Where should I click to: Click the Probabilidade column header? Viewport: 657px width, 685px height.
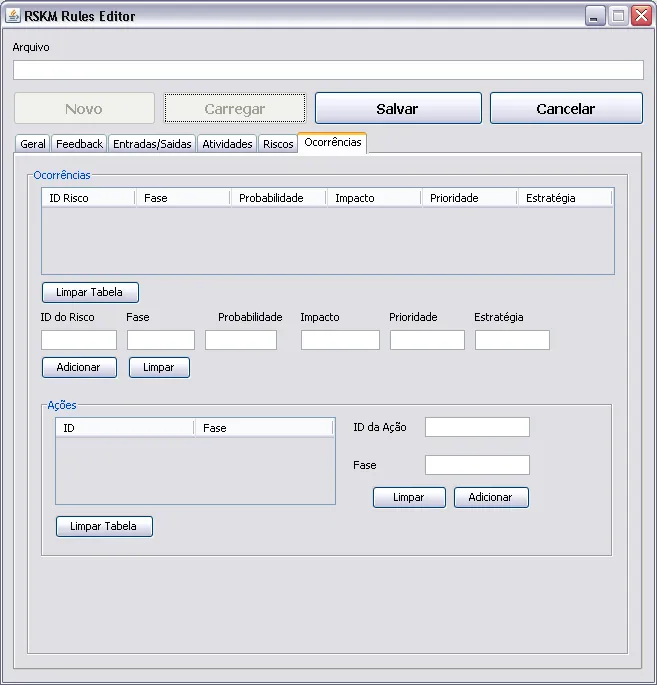coord(279,198)
